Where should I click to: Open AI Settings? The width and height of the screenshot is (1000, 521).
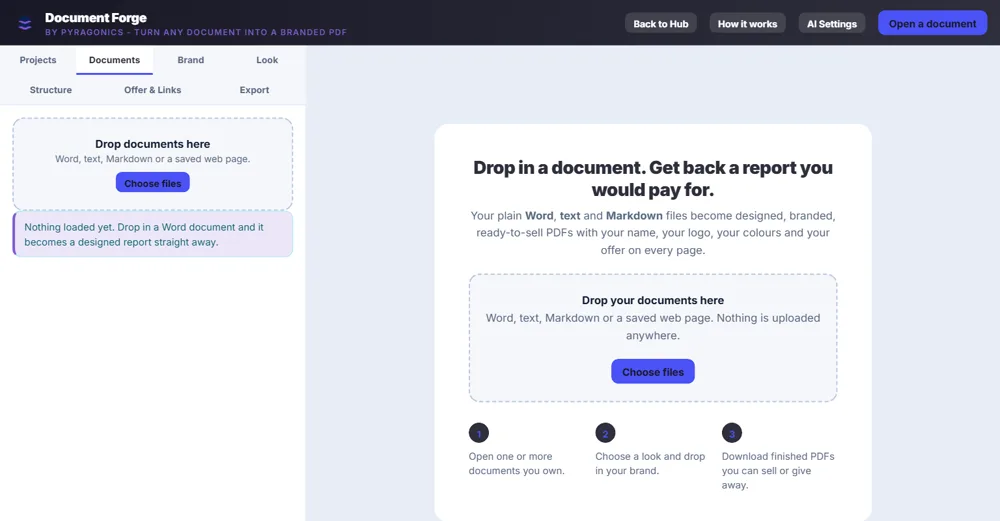[832, 24]
